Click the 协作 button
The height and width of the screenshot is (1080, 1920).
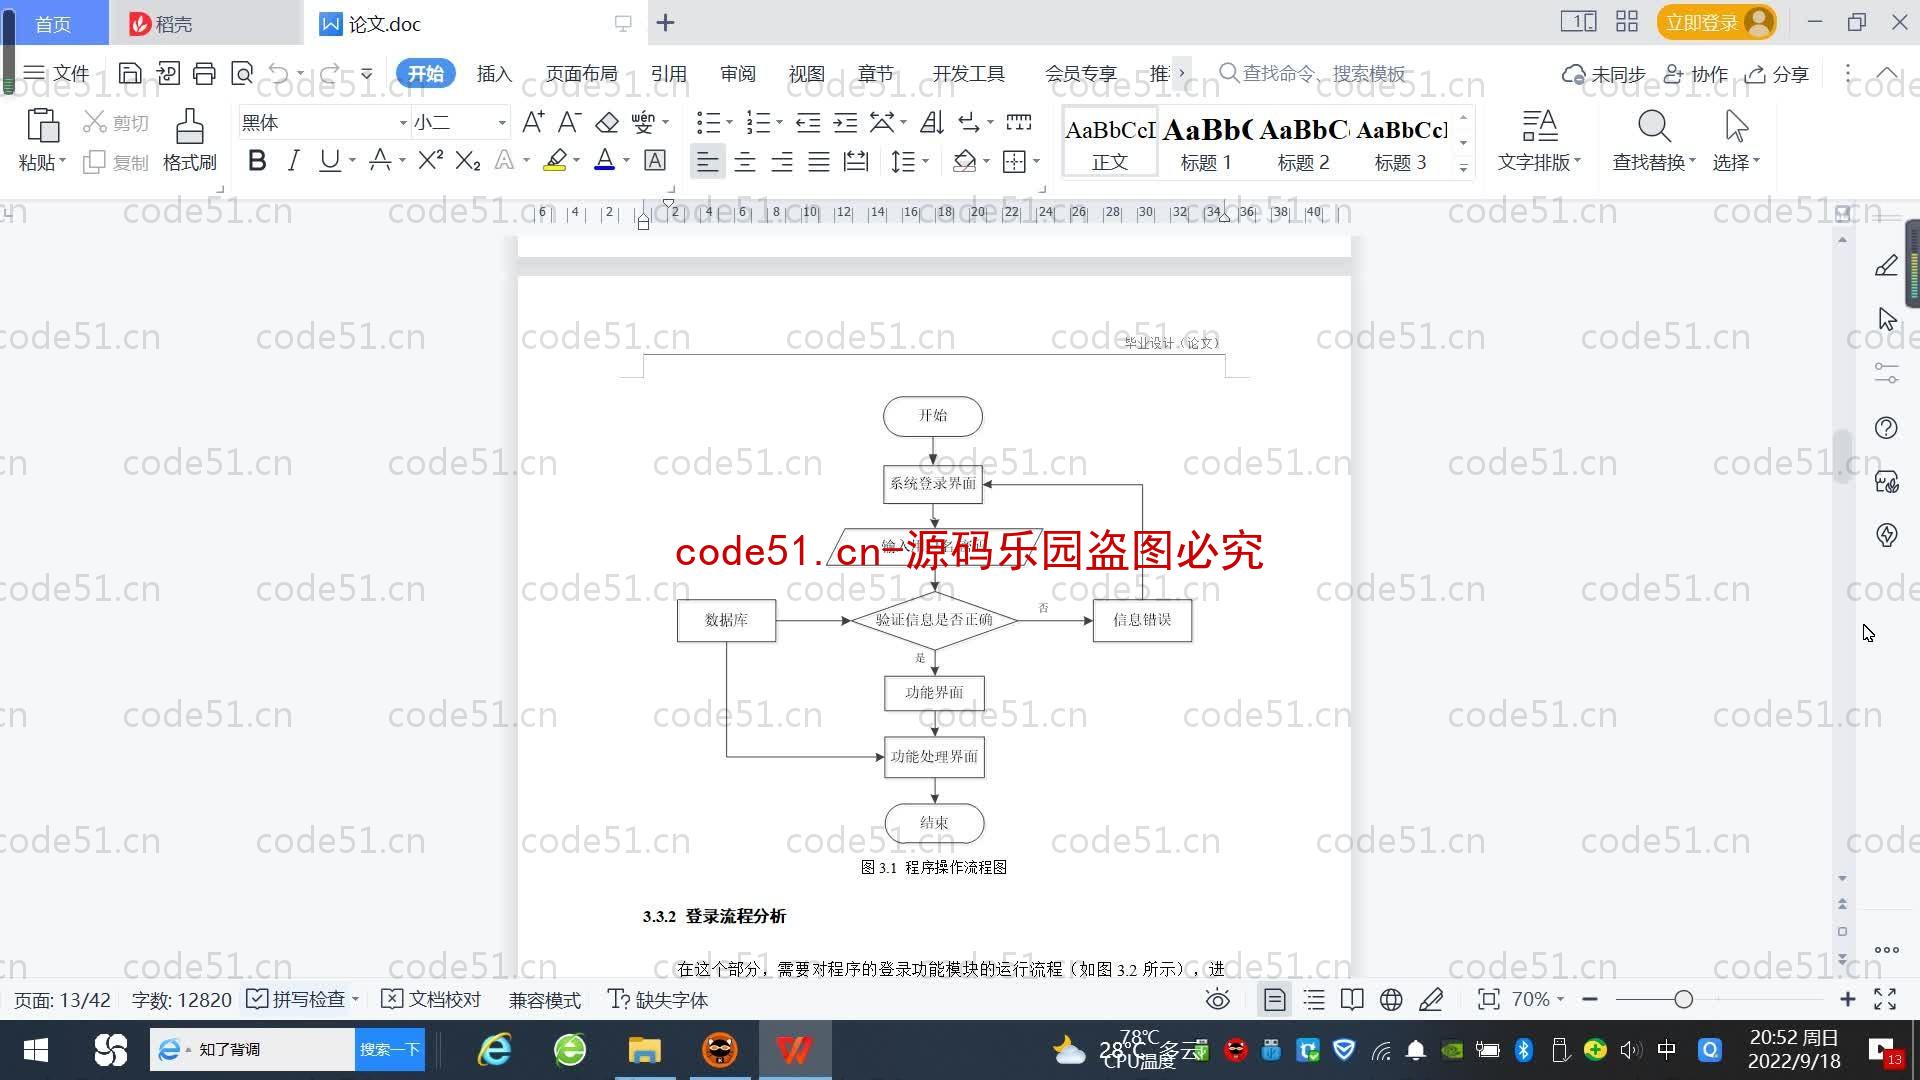click(1696, 74)
